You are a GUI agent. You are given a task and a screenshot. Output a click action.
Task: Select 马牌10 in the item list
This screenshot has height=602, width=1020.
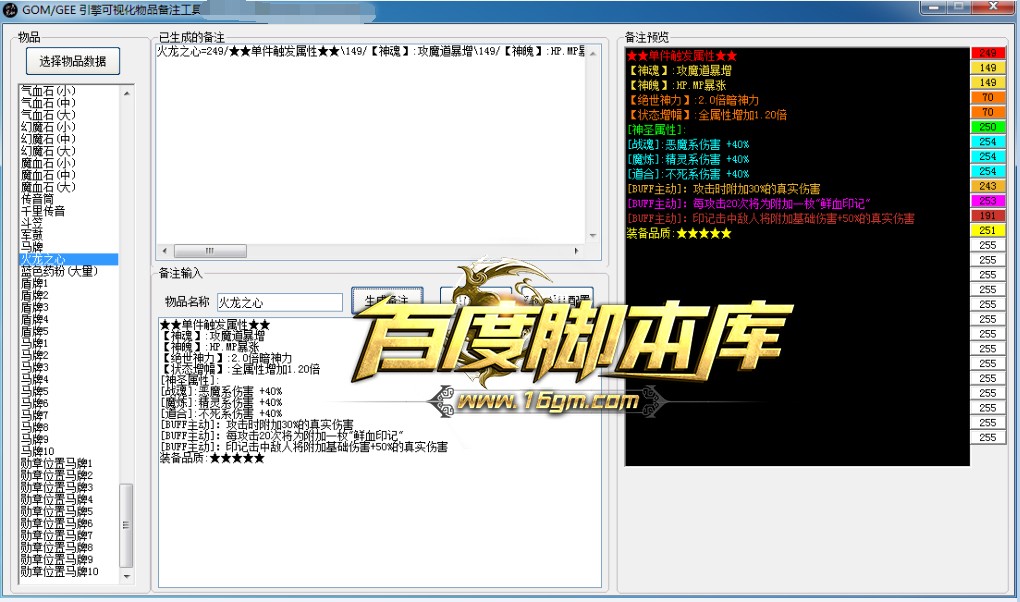(x=37, y=451)
